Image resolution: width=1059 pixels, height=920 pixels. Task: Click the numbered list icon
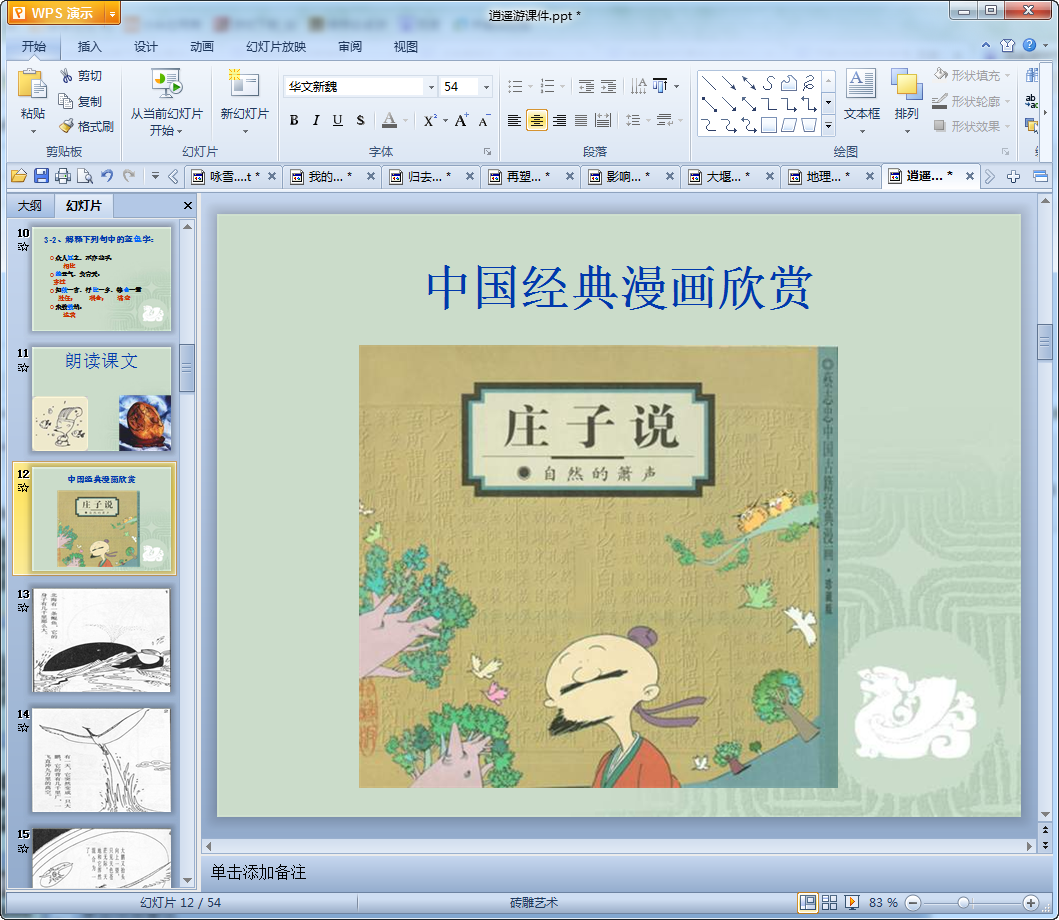pos(548,86)
